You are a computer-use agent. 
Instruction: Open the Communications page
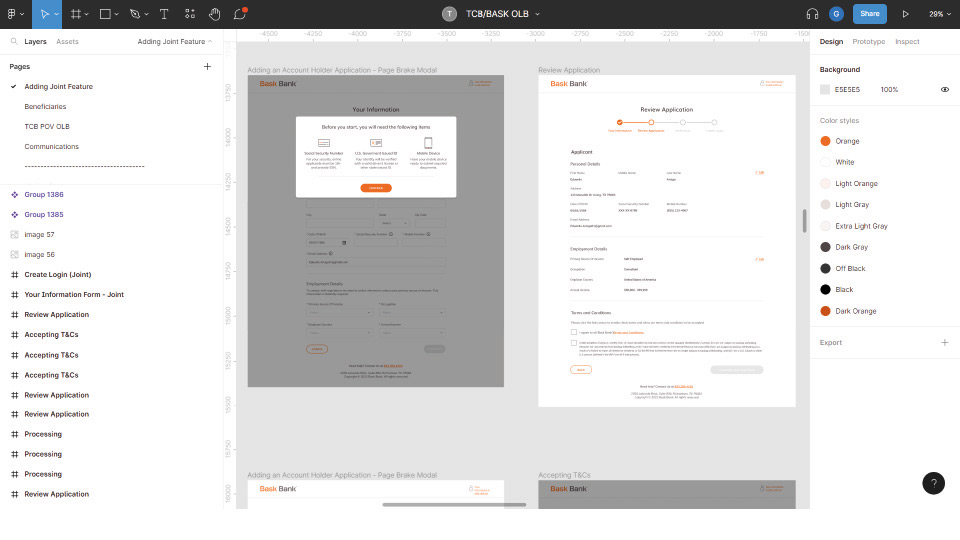click(51, 147)
